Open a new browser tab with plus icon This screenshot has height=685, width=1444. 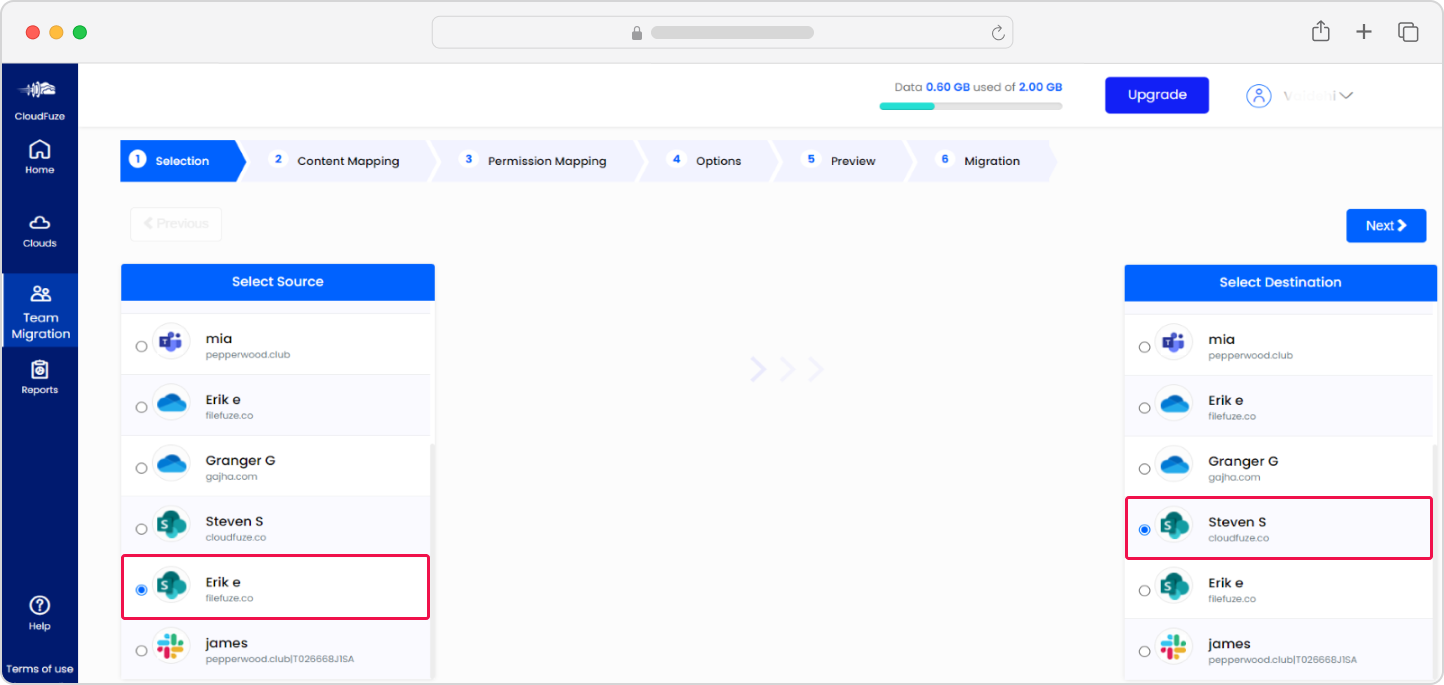(x=1364, y=32)
